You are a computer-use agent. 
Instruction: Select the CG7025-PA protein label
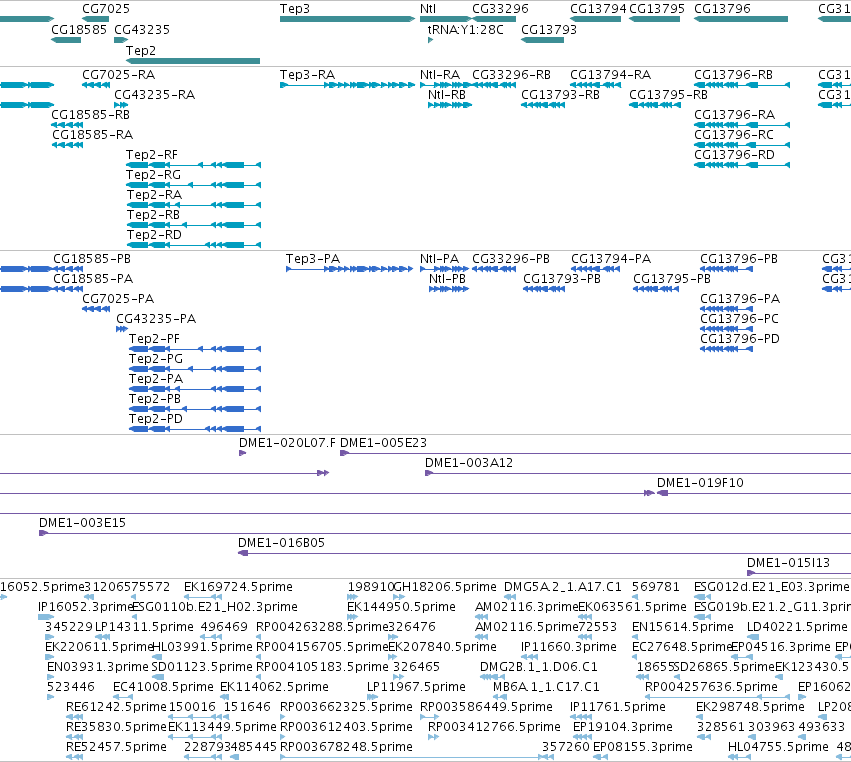pyautogui.click(x=118, y=299)
